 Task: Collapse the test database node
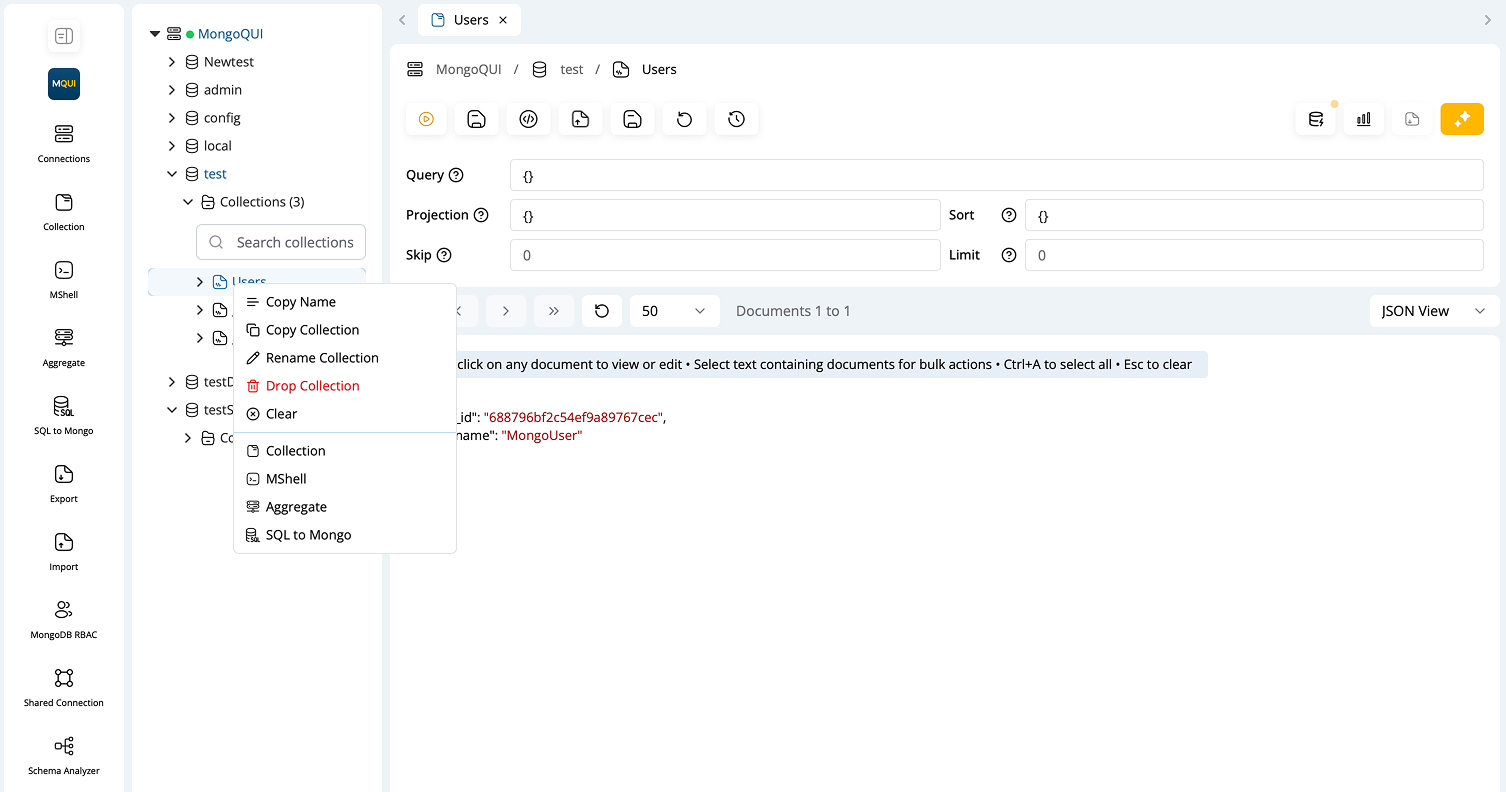[172, 174]
